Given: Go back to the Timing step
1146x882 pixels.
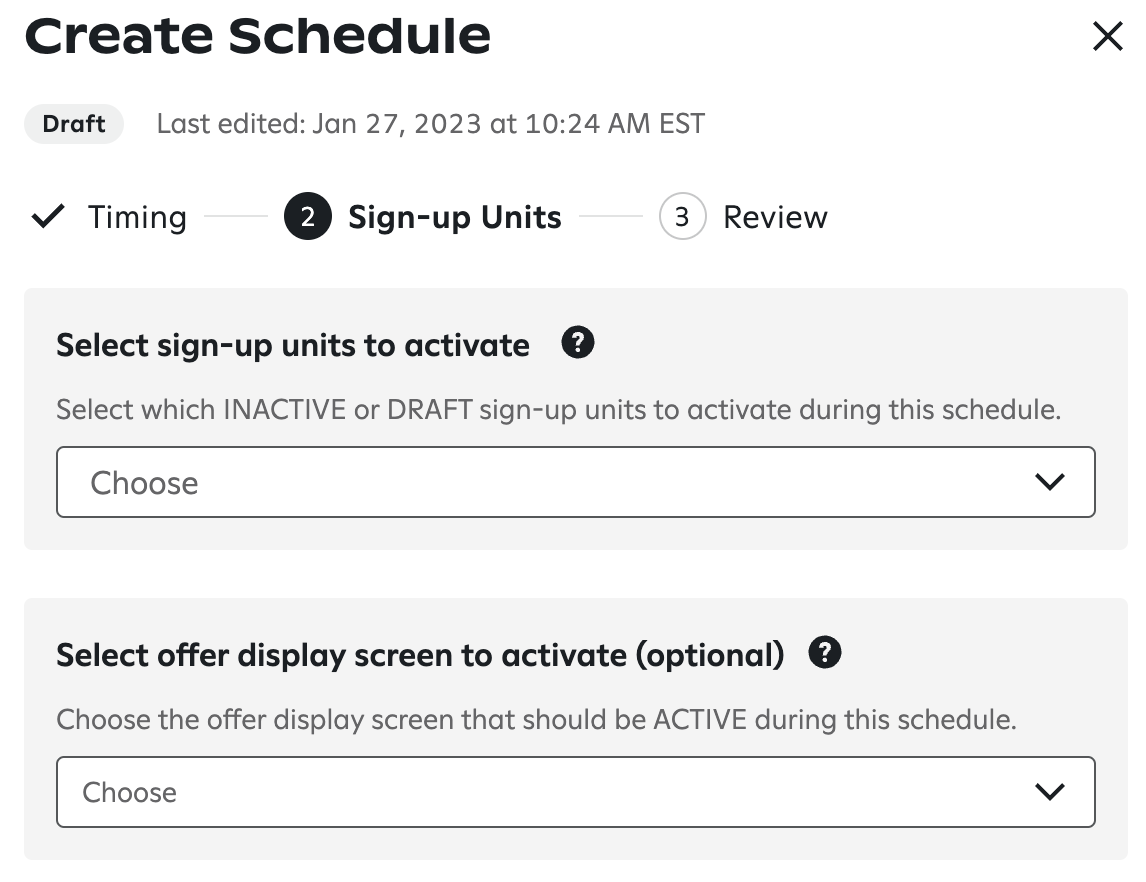Looking at the screenshot, I should tap(137, 217).
